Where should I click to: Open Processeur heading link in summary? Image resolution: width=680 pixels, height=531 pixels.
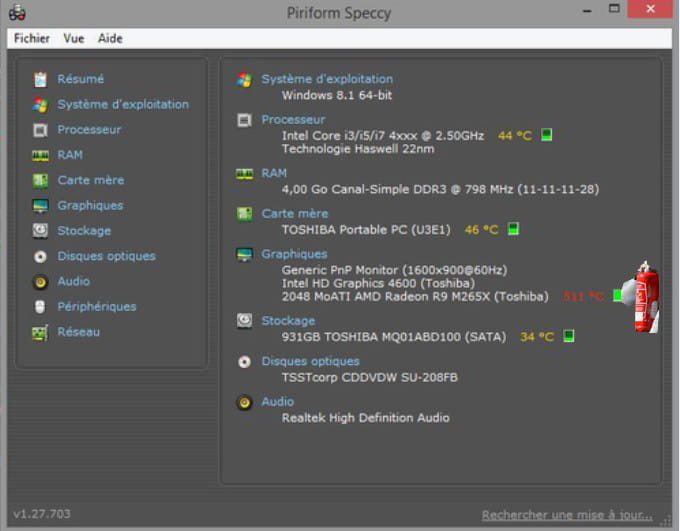(x=293, y=119)
